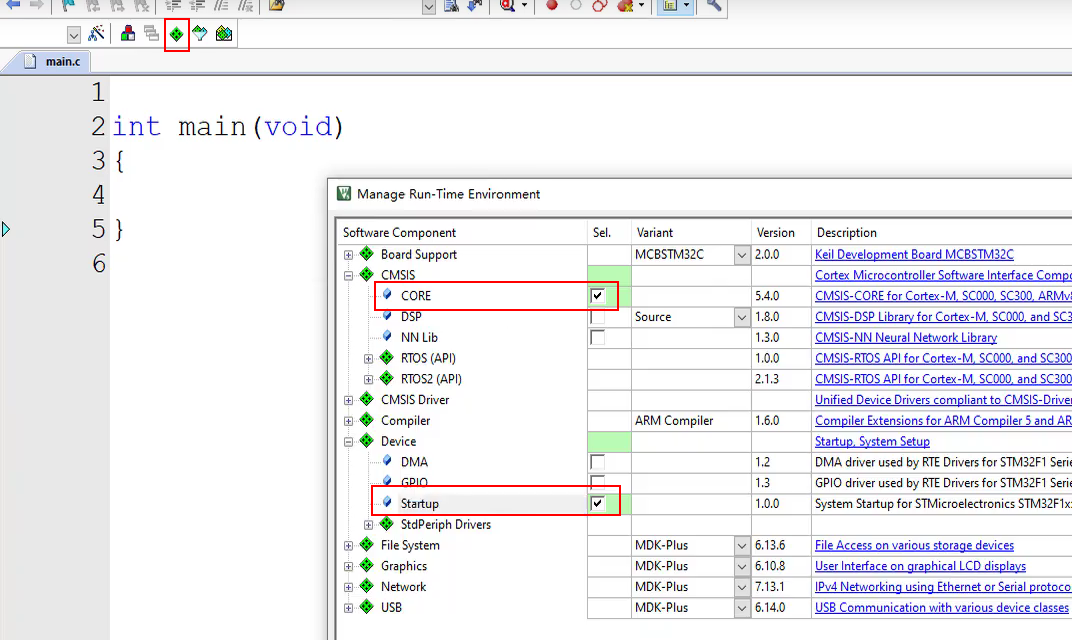1072x640 pixels.
Task: Open Manage Run-Time Environment green diamond icon
Action: coord(176,34)
